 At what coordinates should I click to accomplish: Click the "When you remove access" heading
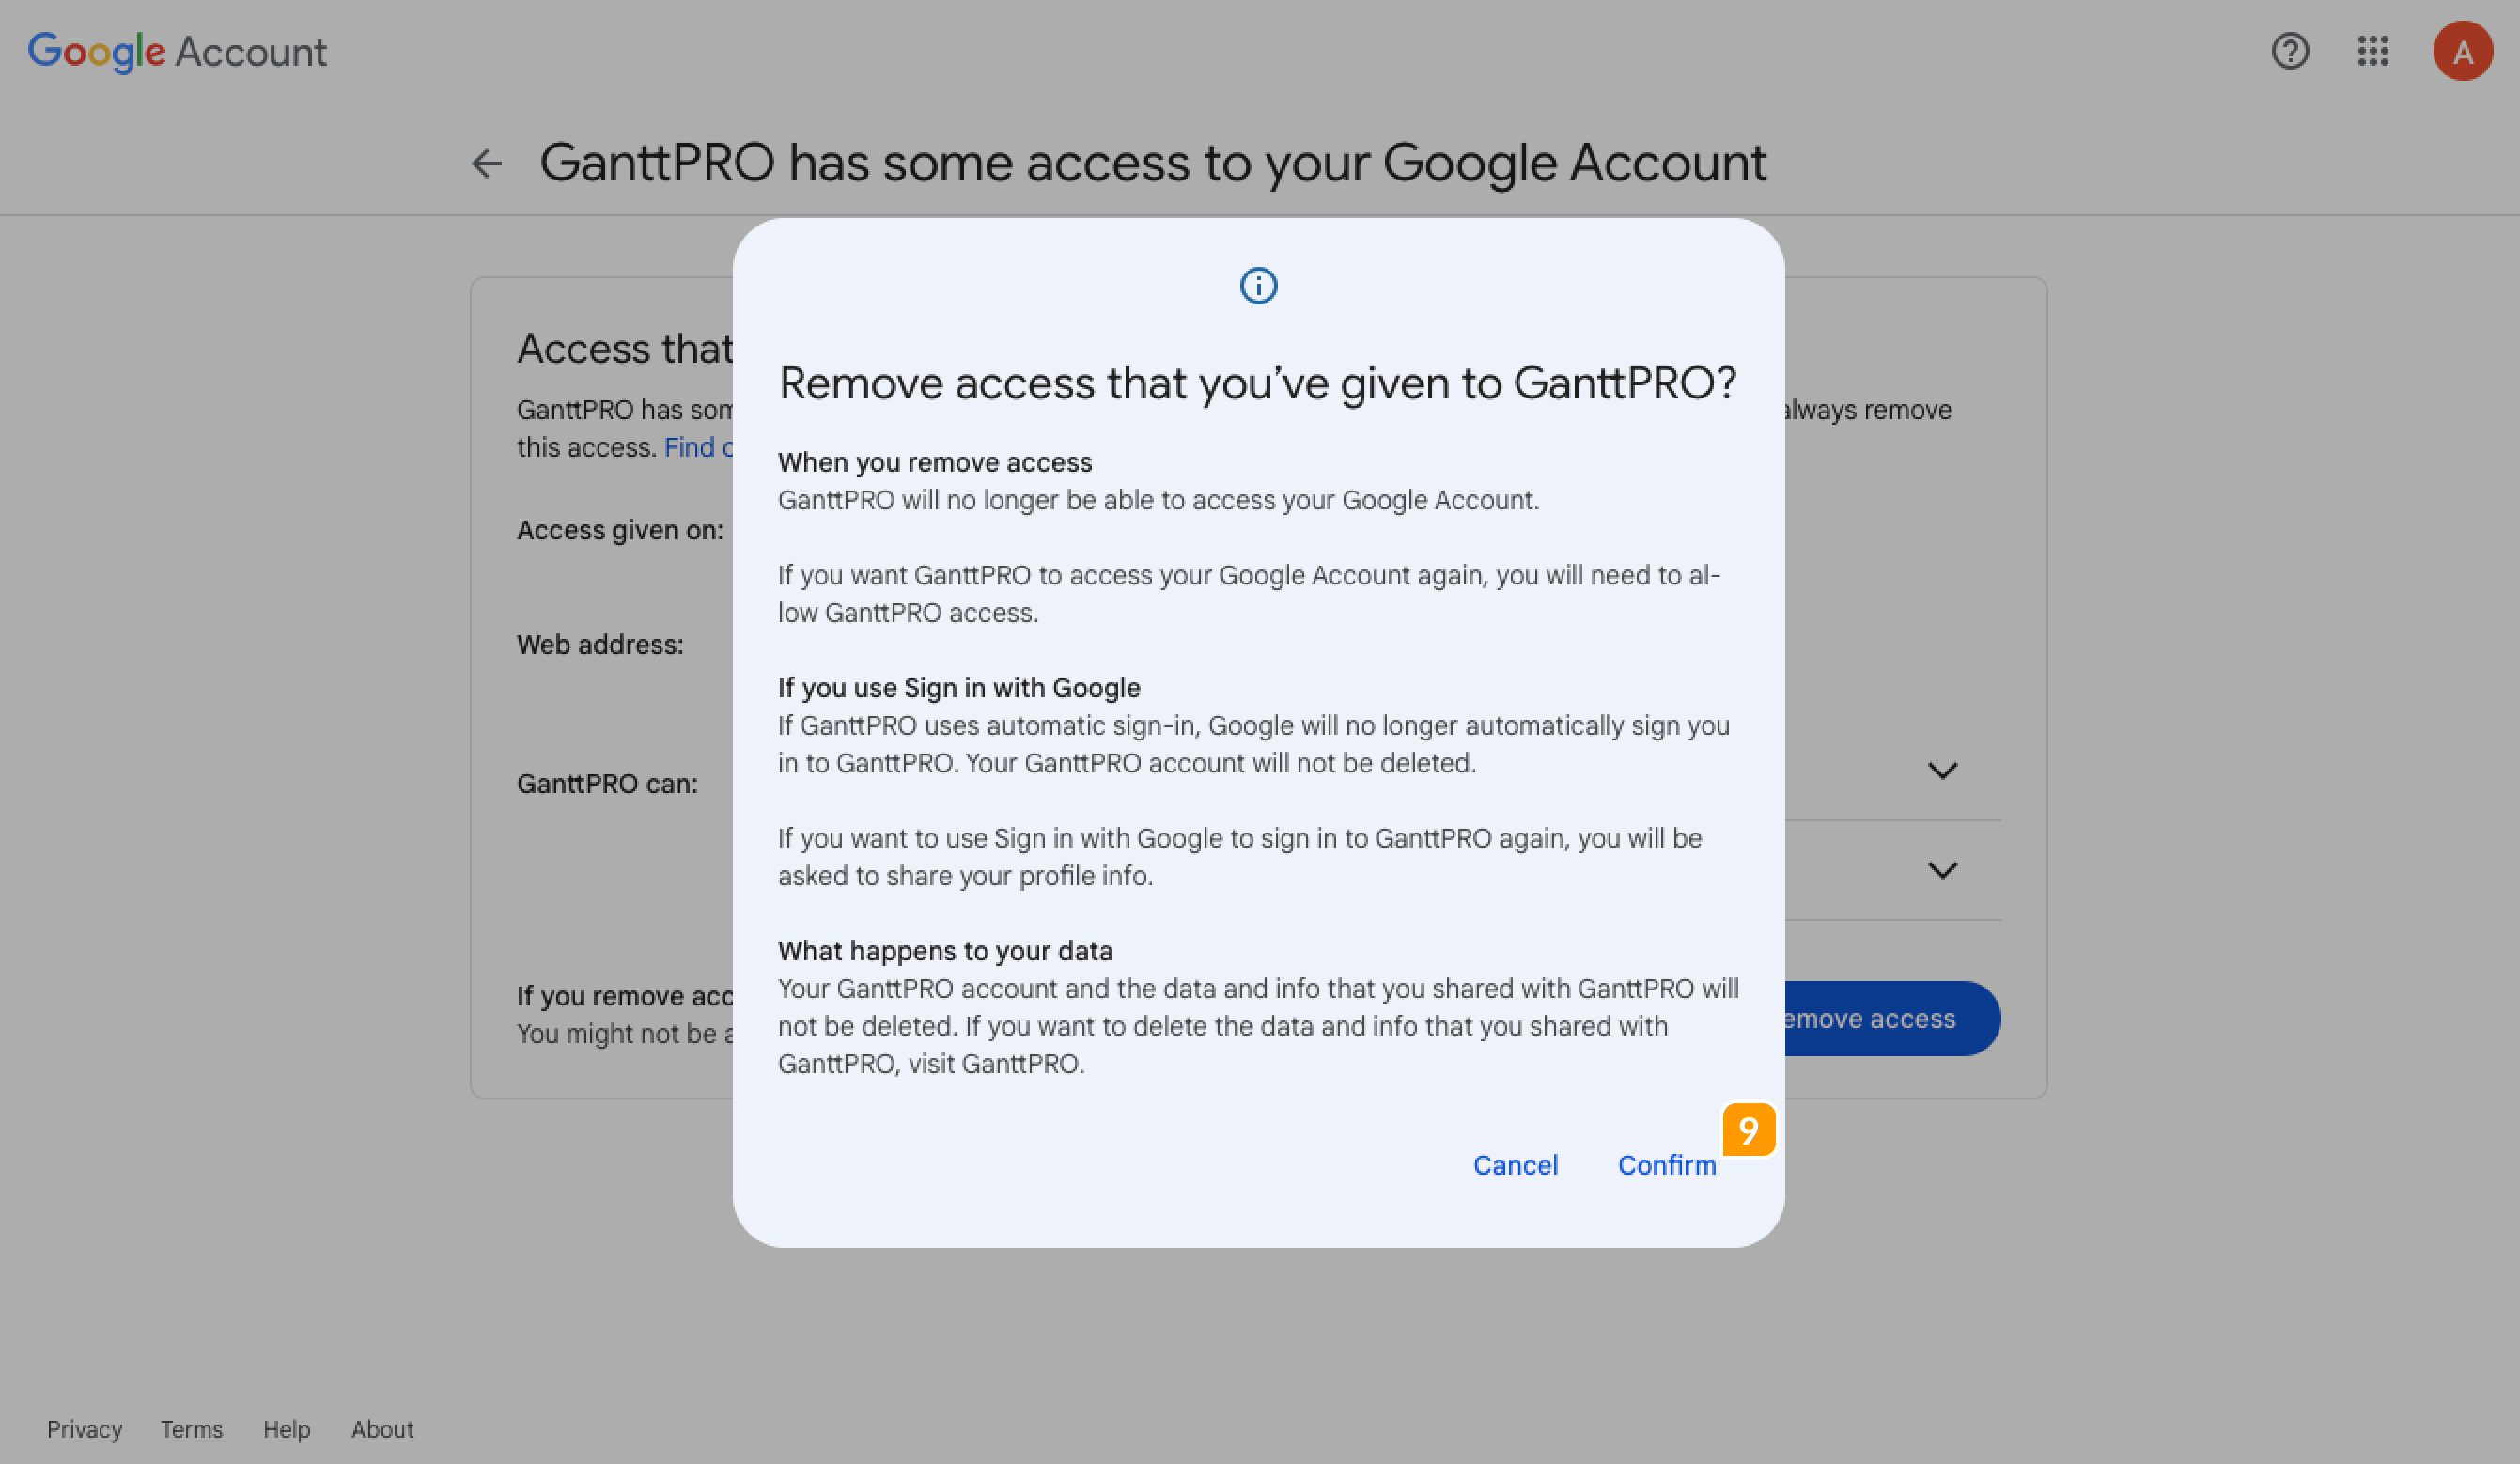point(935,462)
